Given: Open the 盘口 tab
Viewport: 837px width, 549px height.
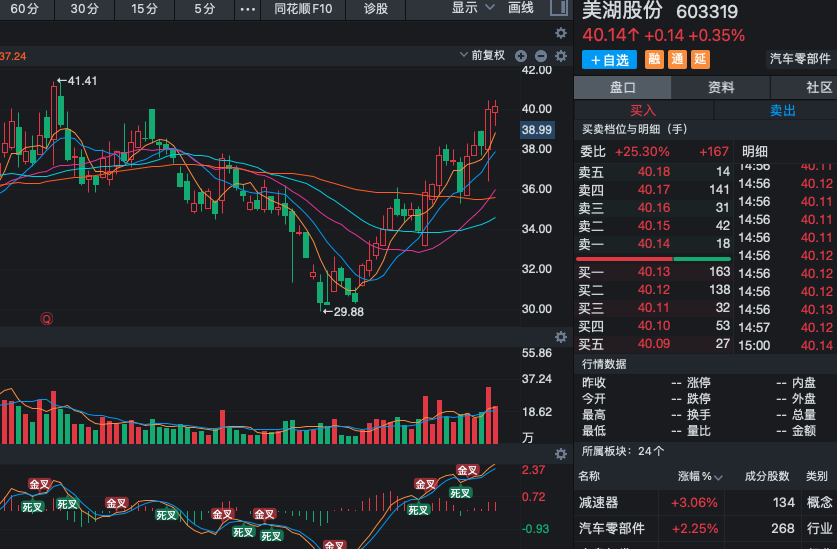Looking at the screenshot, I should tap(622, 88).
